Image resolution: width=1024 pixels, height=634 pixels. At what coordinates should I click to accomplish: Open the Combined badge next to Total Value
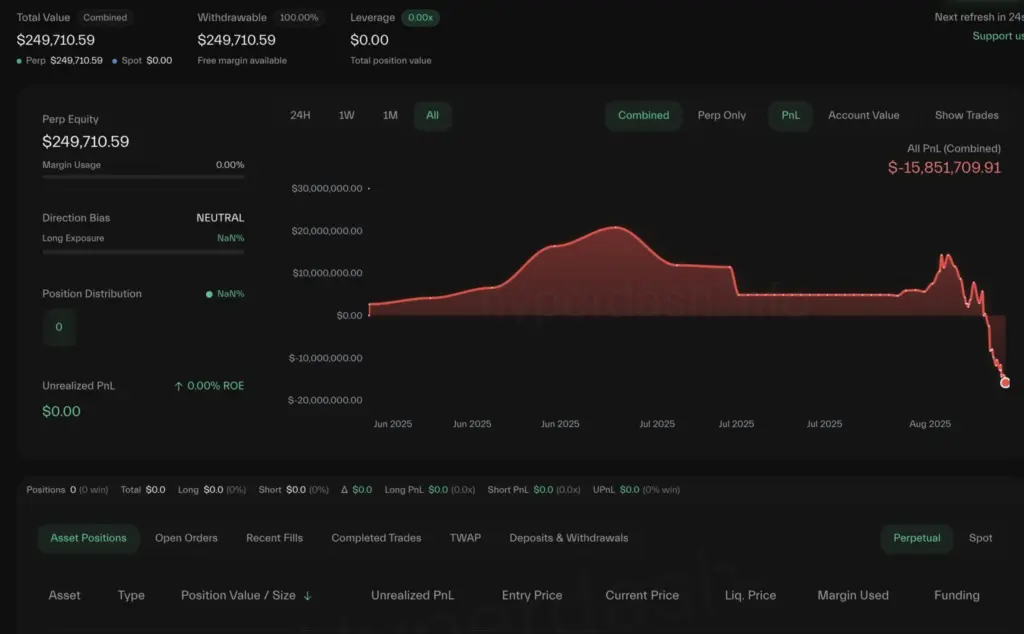pos(105,18)
